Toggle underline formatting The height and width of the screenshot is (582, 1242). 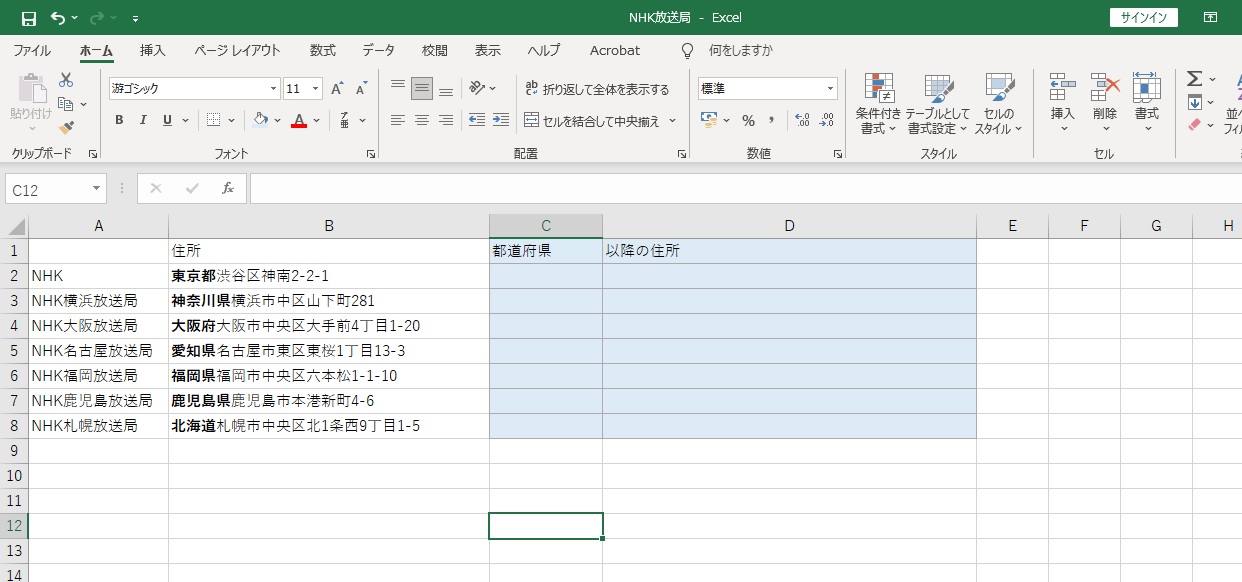point(167,120)
